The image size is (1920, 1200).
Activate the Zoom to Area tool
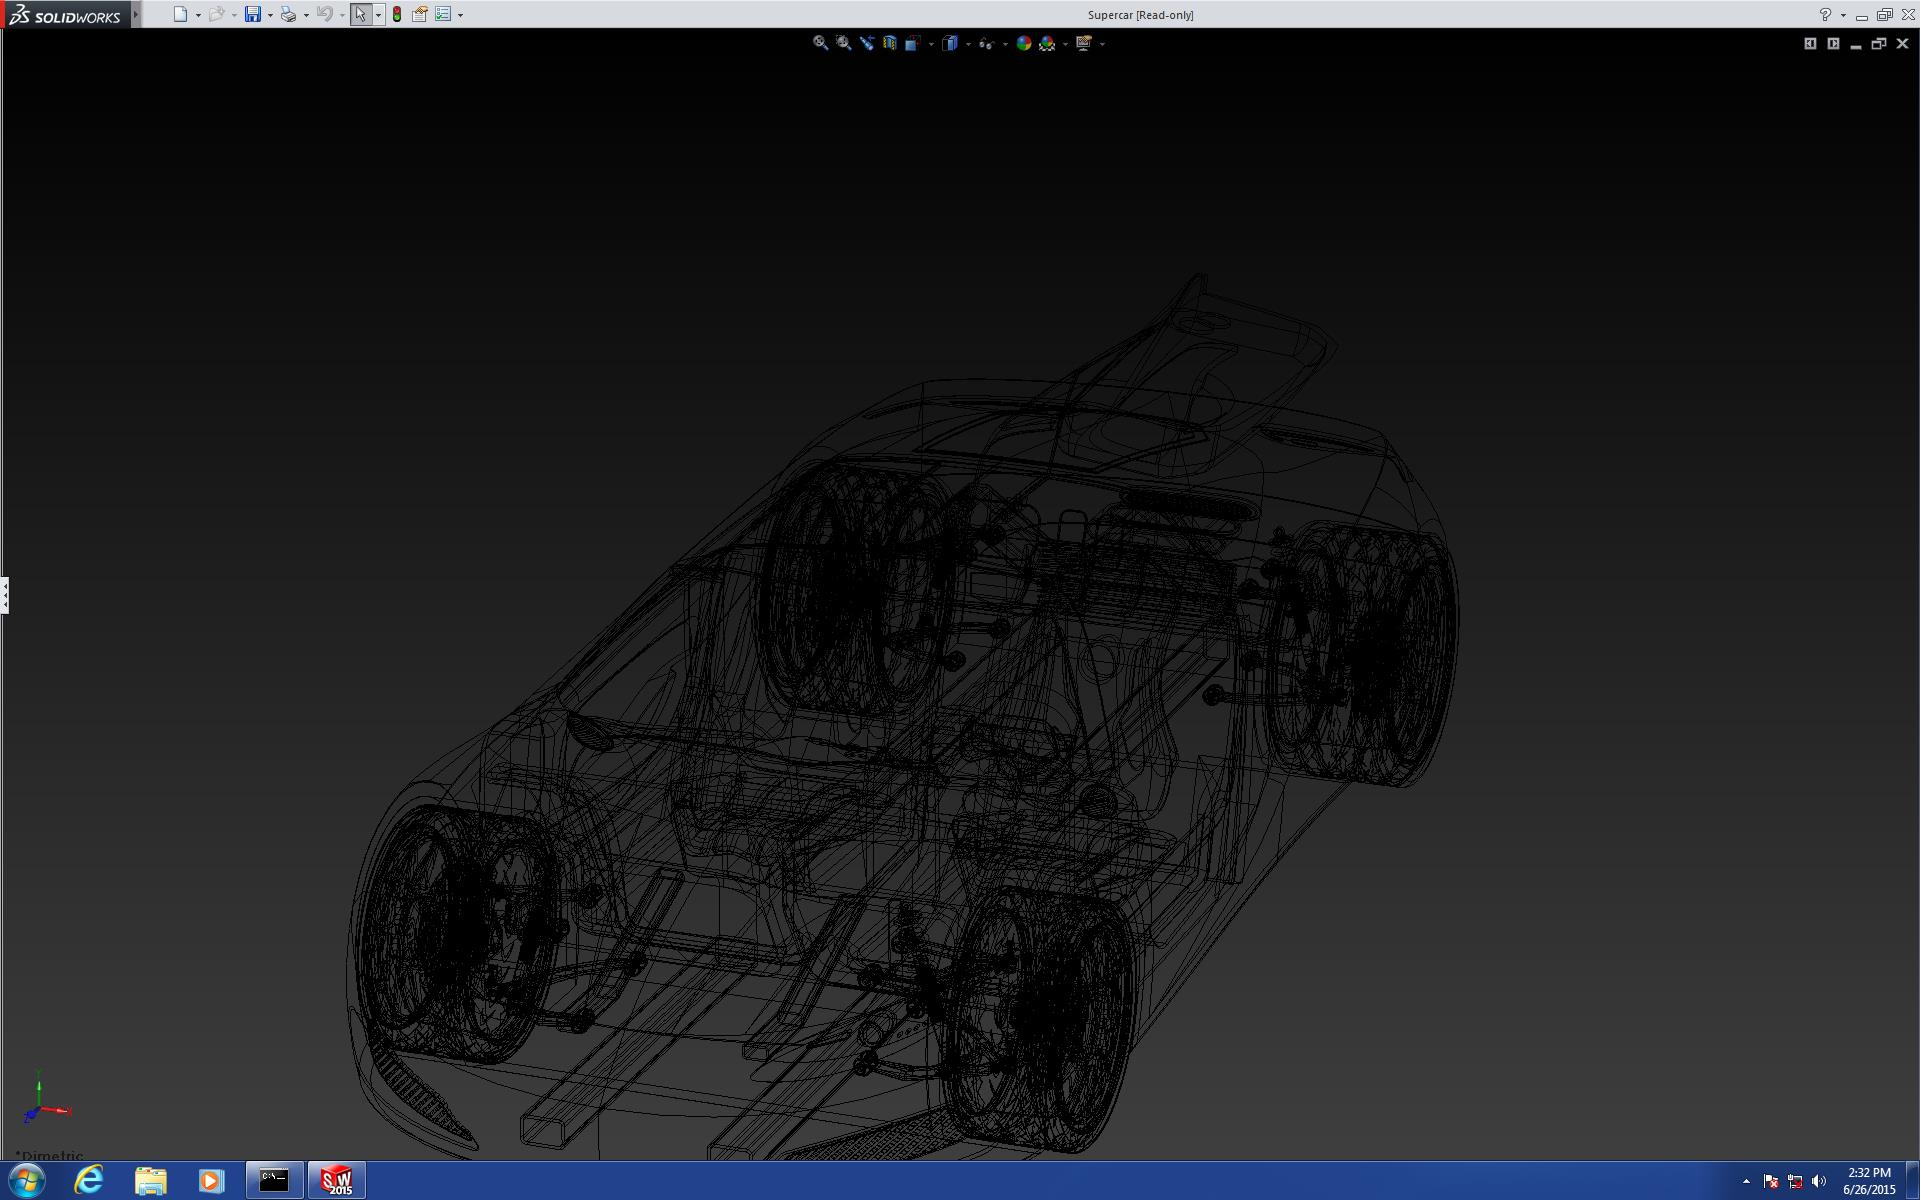point(843,43)
